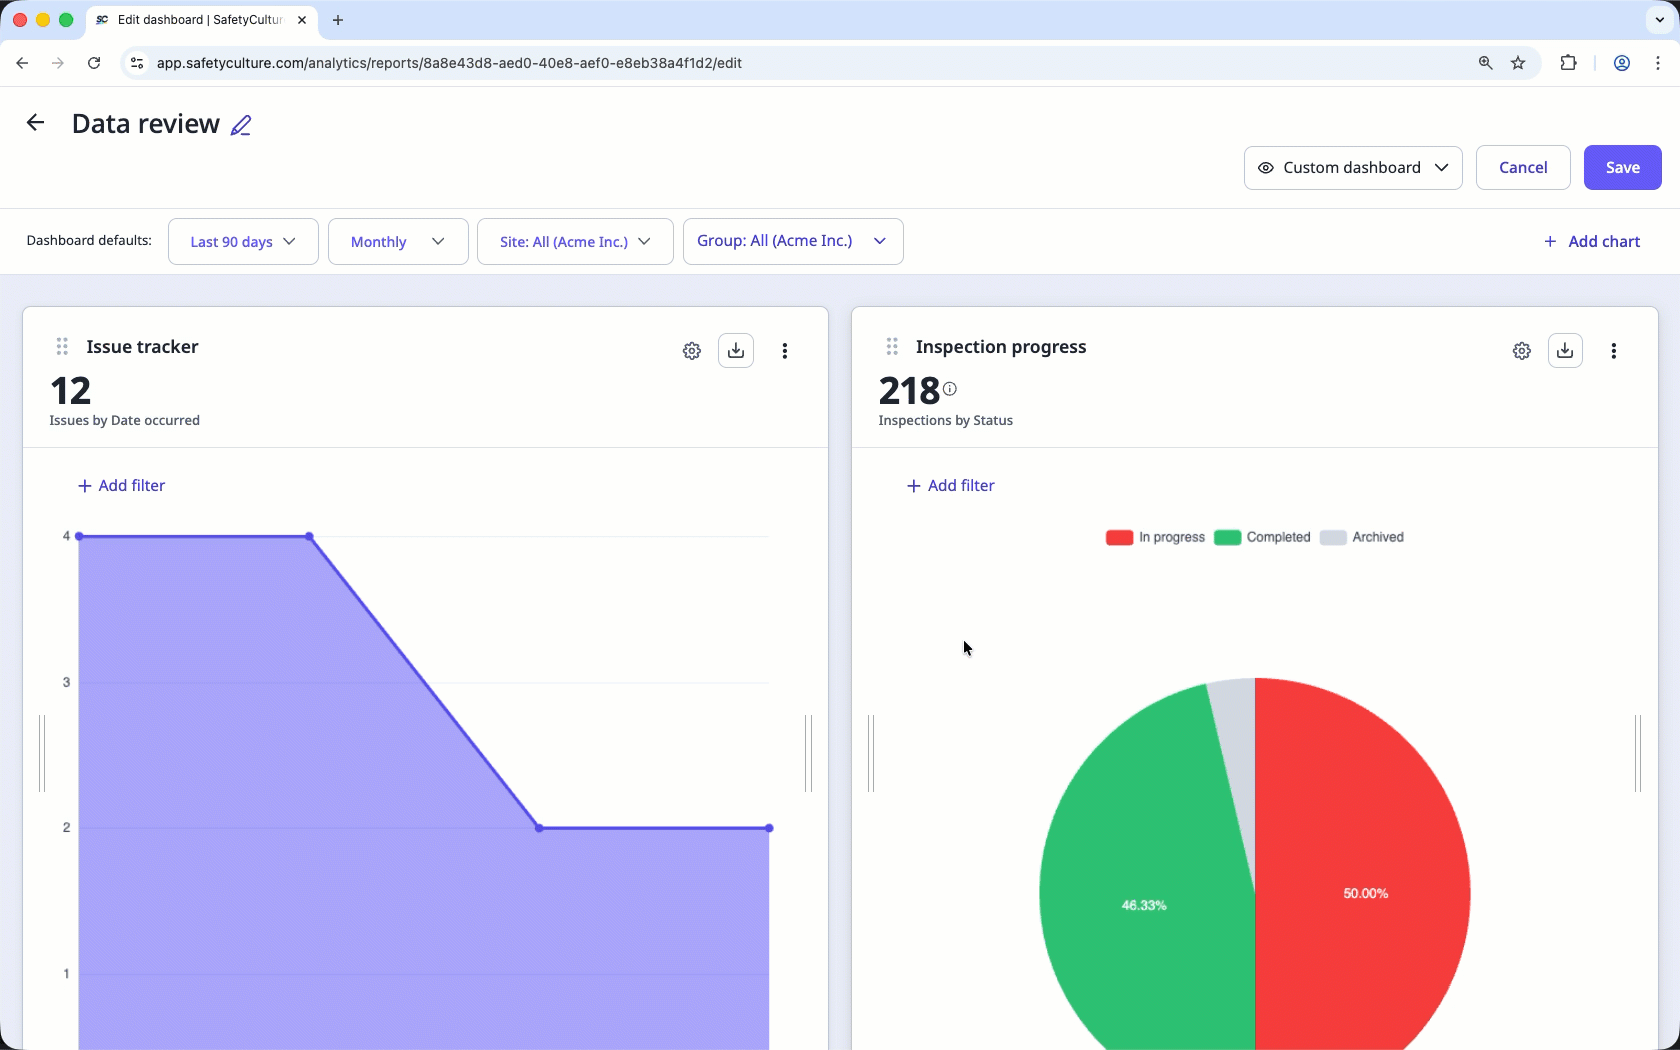Open Issue tracker more options menu
Viewport: 1680px width, 1050px height.
tap(785, 351)
